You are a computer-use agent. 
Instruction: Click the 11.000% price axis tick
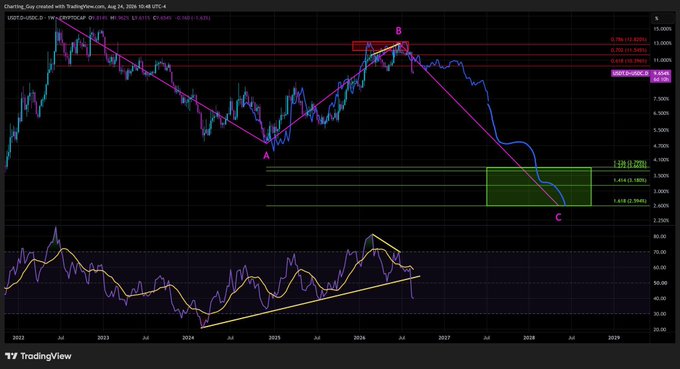pyautogui.click(x=662, y=60)
